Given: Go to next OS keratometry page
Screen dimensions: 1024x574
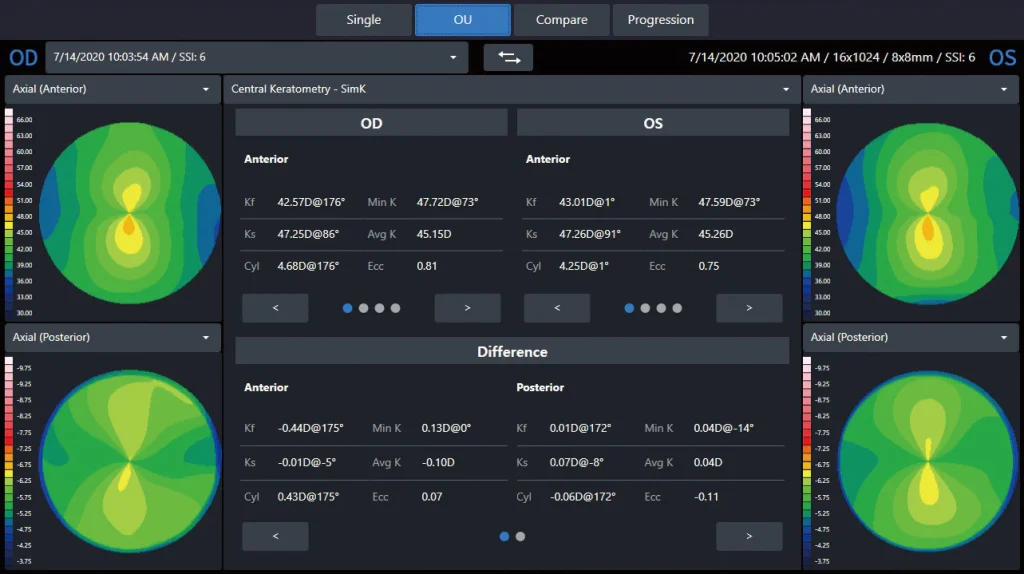Looking at the screenshot, I should click(749, 308).
